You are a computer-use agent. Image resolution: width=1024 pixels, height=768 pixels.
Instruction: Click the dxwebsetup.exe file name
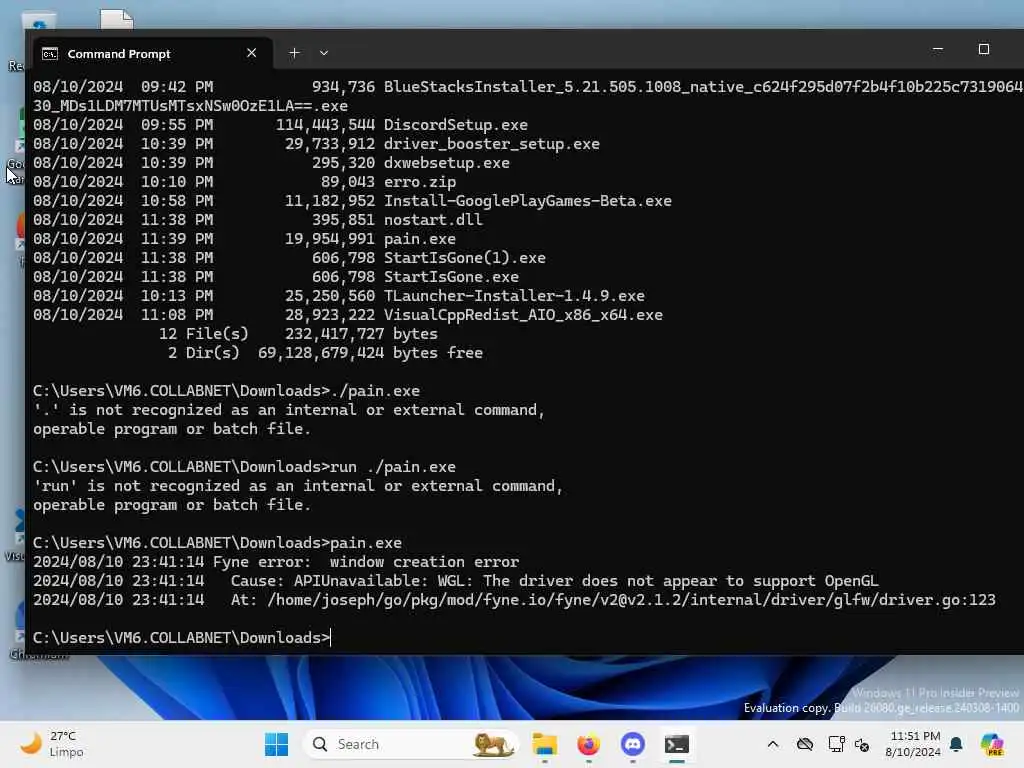447,163
